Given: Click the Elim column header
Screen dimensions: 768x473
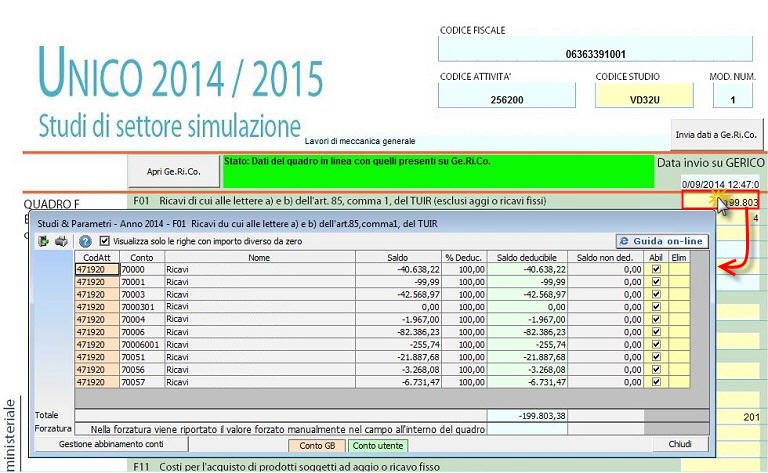Looking at the screenshot, I should (x=679, y=257).
